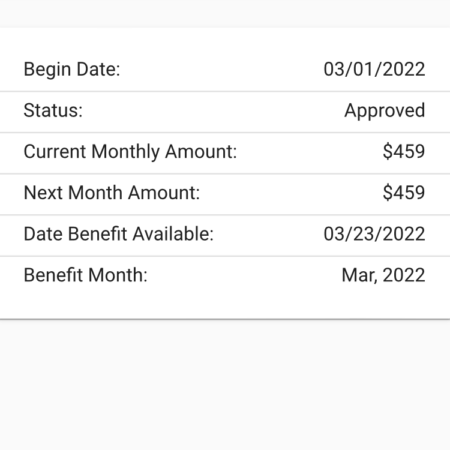Screen dimensions: 450x450
Task: Select the $459 Next Month Amount value
Action: pyautogui.click(x=404, y=192)
